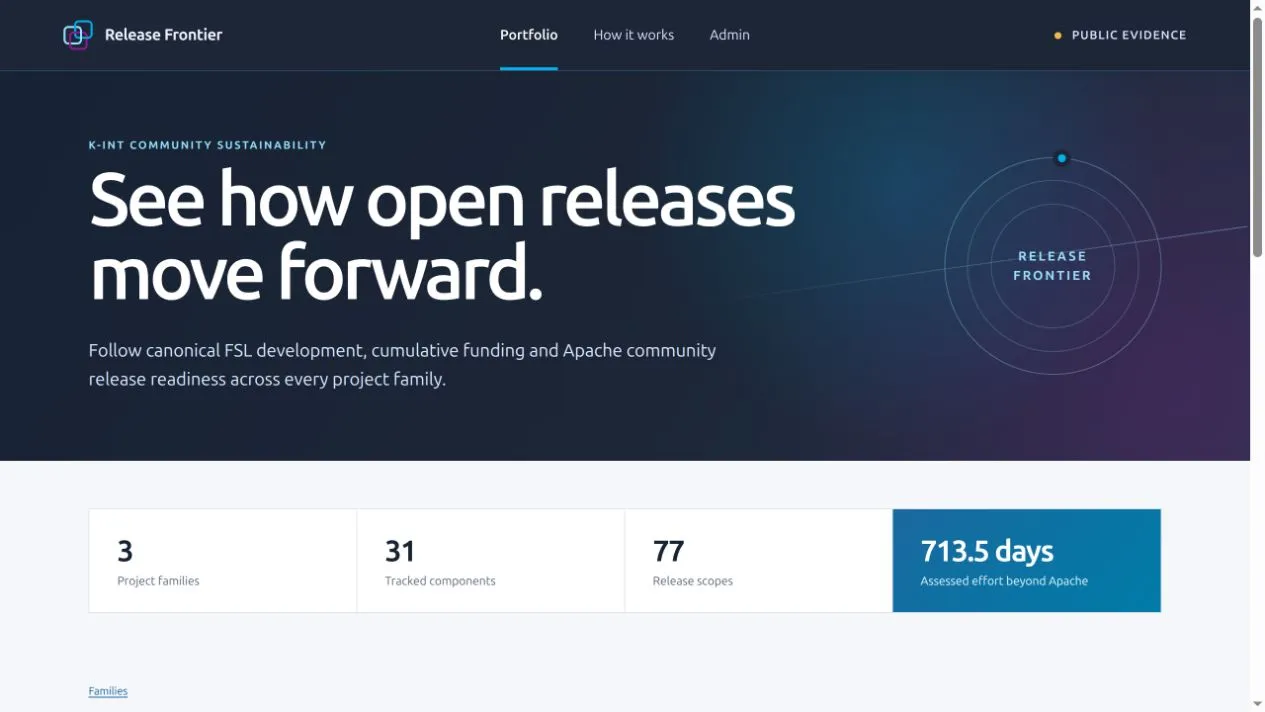Click the scrollbar track below the thumb

(x=1258, y=478)
